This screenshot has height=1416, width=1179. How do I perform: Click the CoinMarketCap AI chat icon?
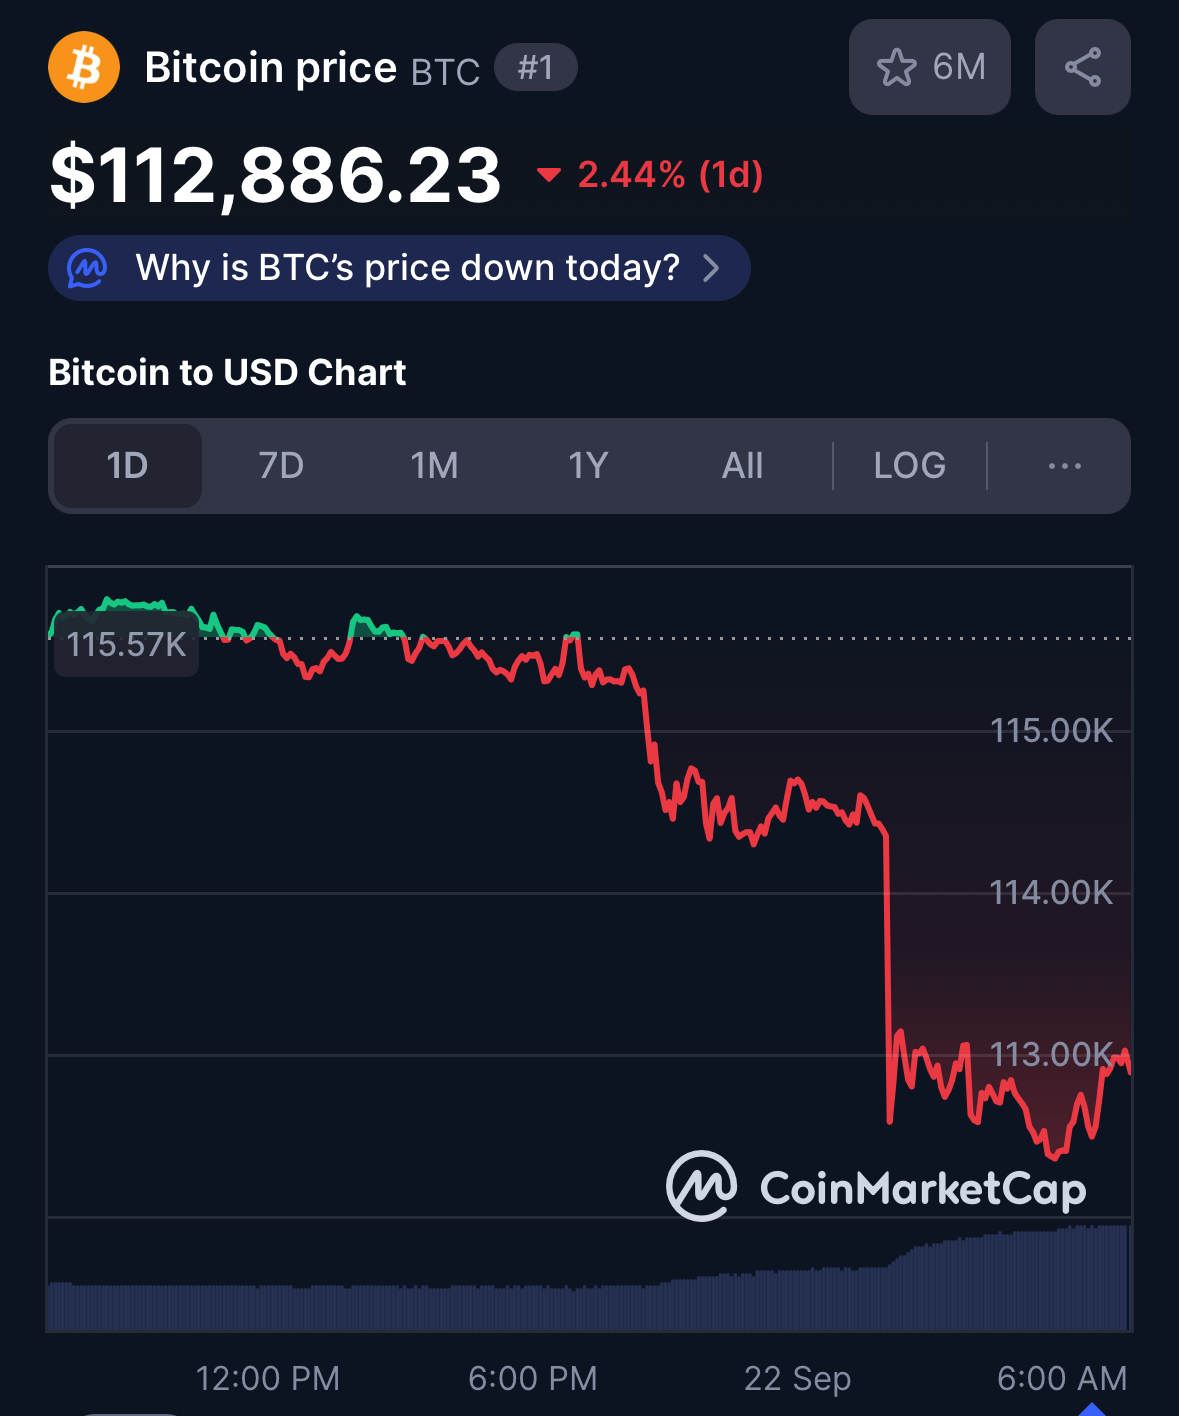click(87, 268)
